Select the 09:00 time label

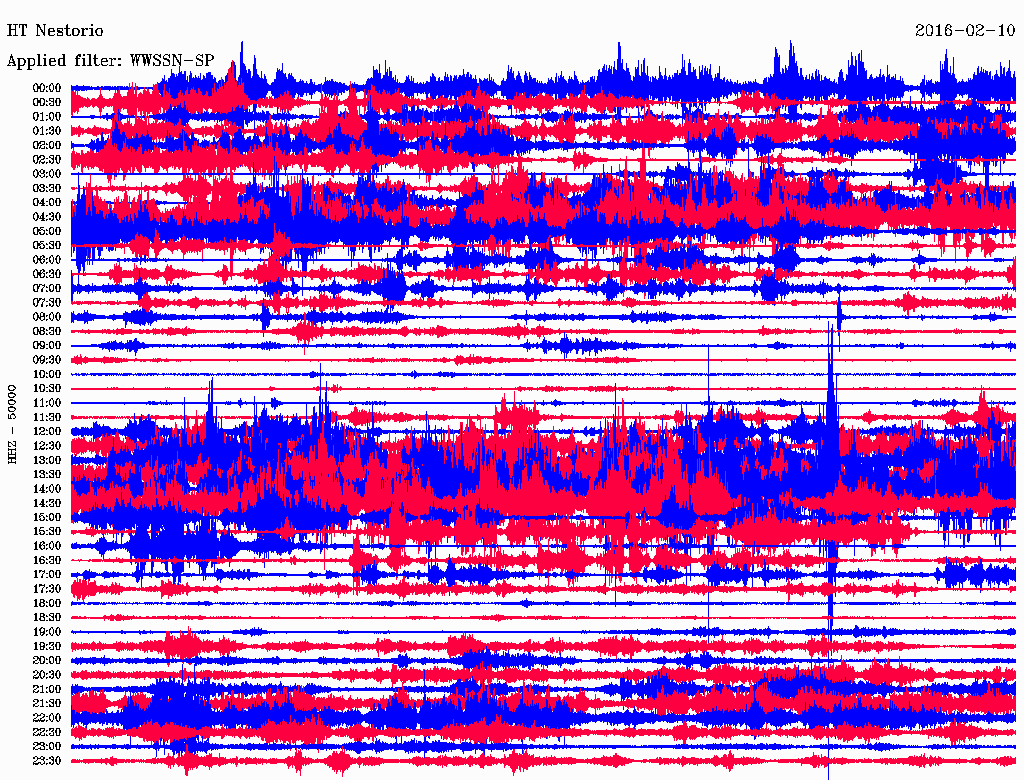point(47,346)
